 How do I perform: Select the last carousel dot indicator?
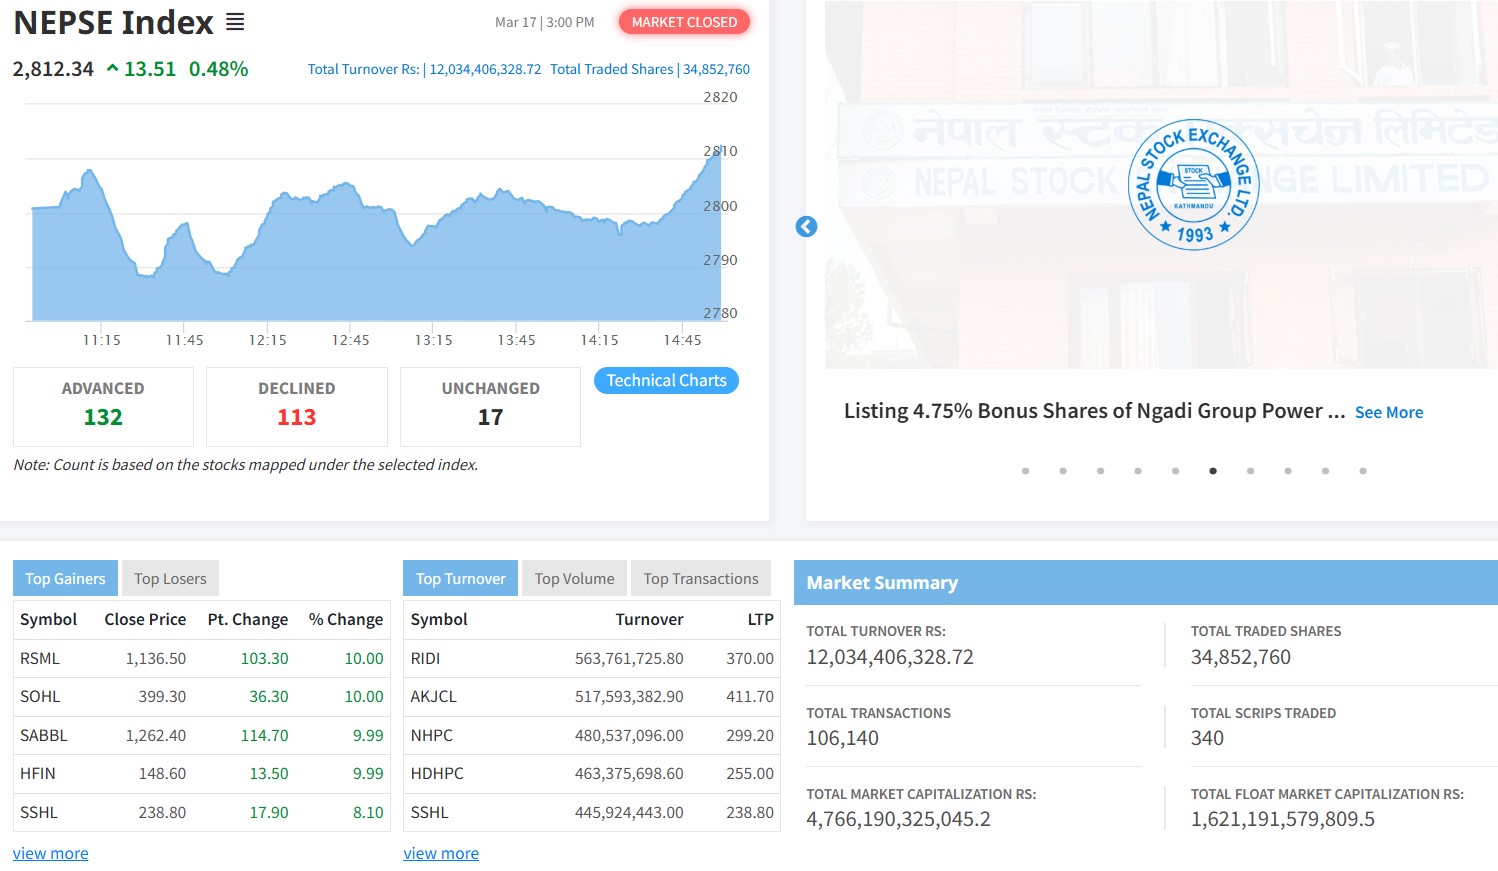tap(1362, 471)
